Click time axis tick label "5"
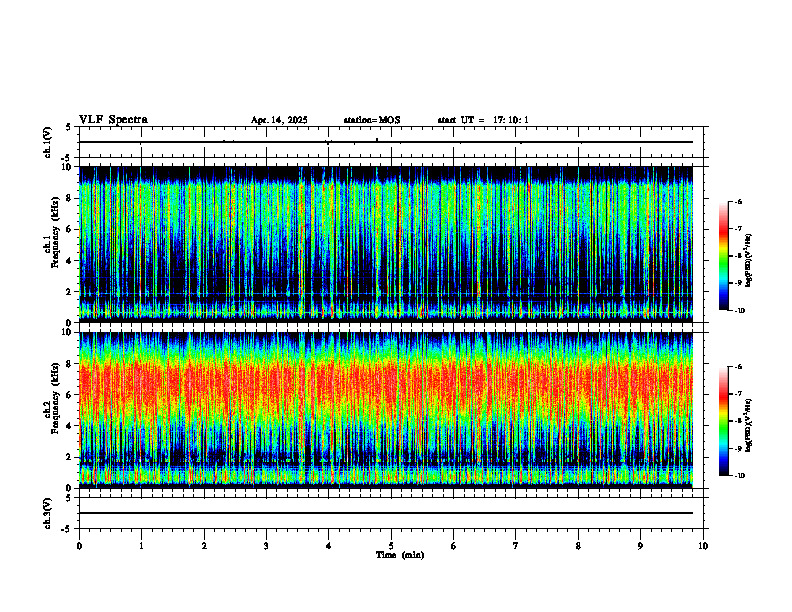 391,546
